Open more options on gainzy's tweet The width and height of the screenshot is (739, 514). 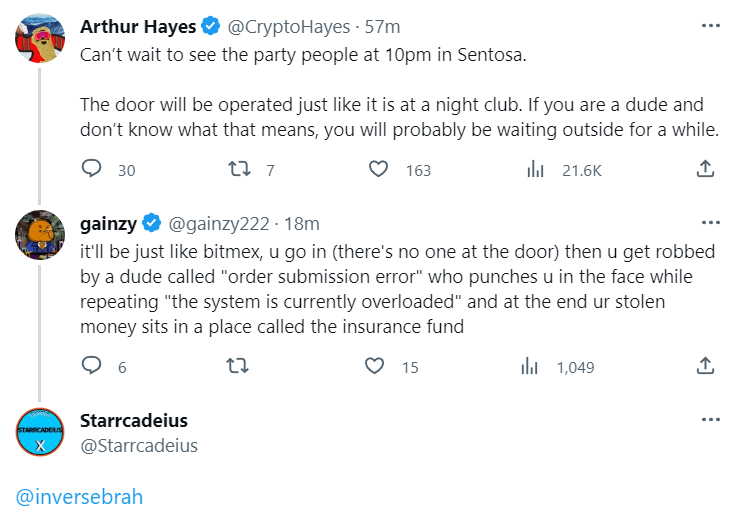[710, 222]
